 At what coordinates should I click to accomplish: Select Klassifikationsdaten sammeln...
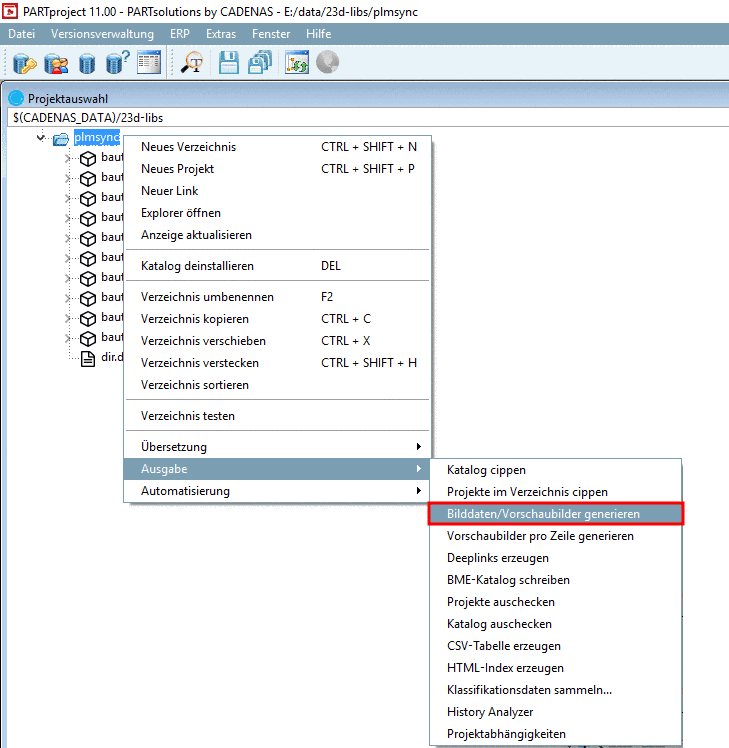click(556, 689)
